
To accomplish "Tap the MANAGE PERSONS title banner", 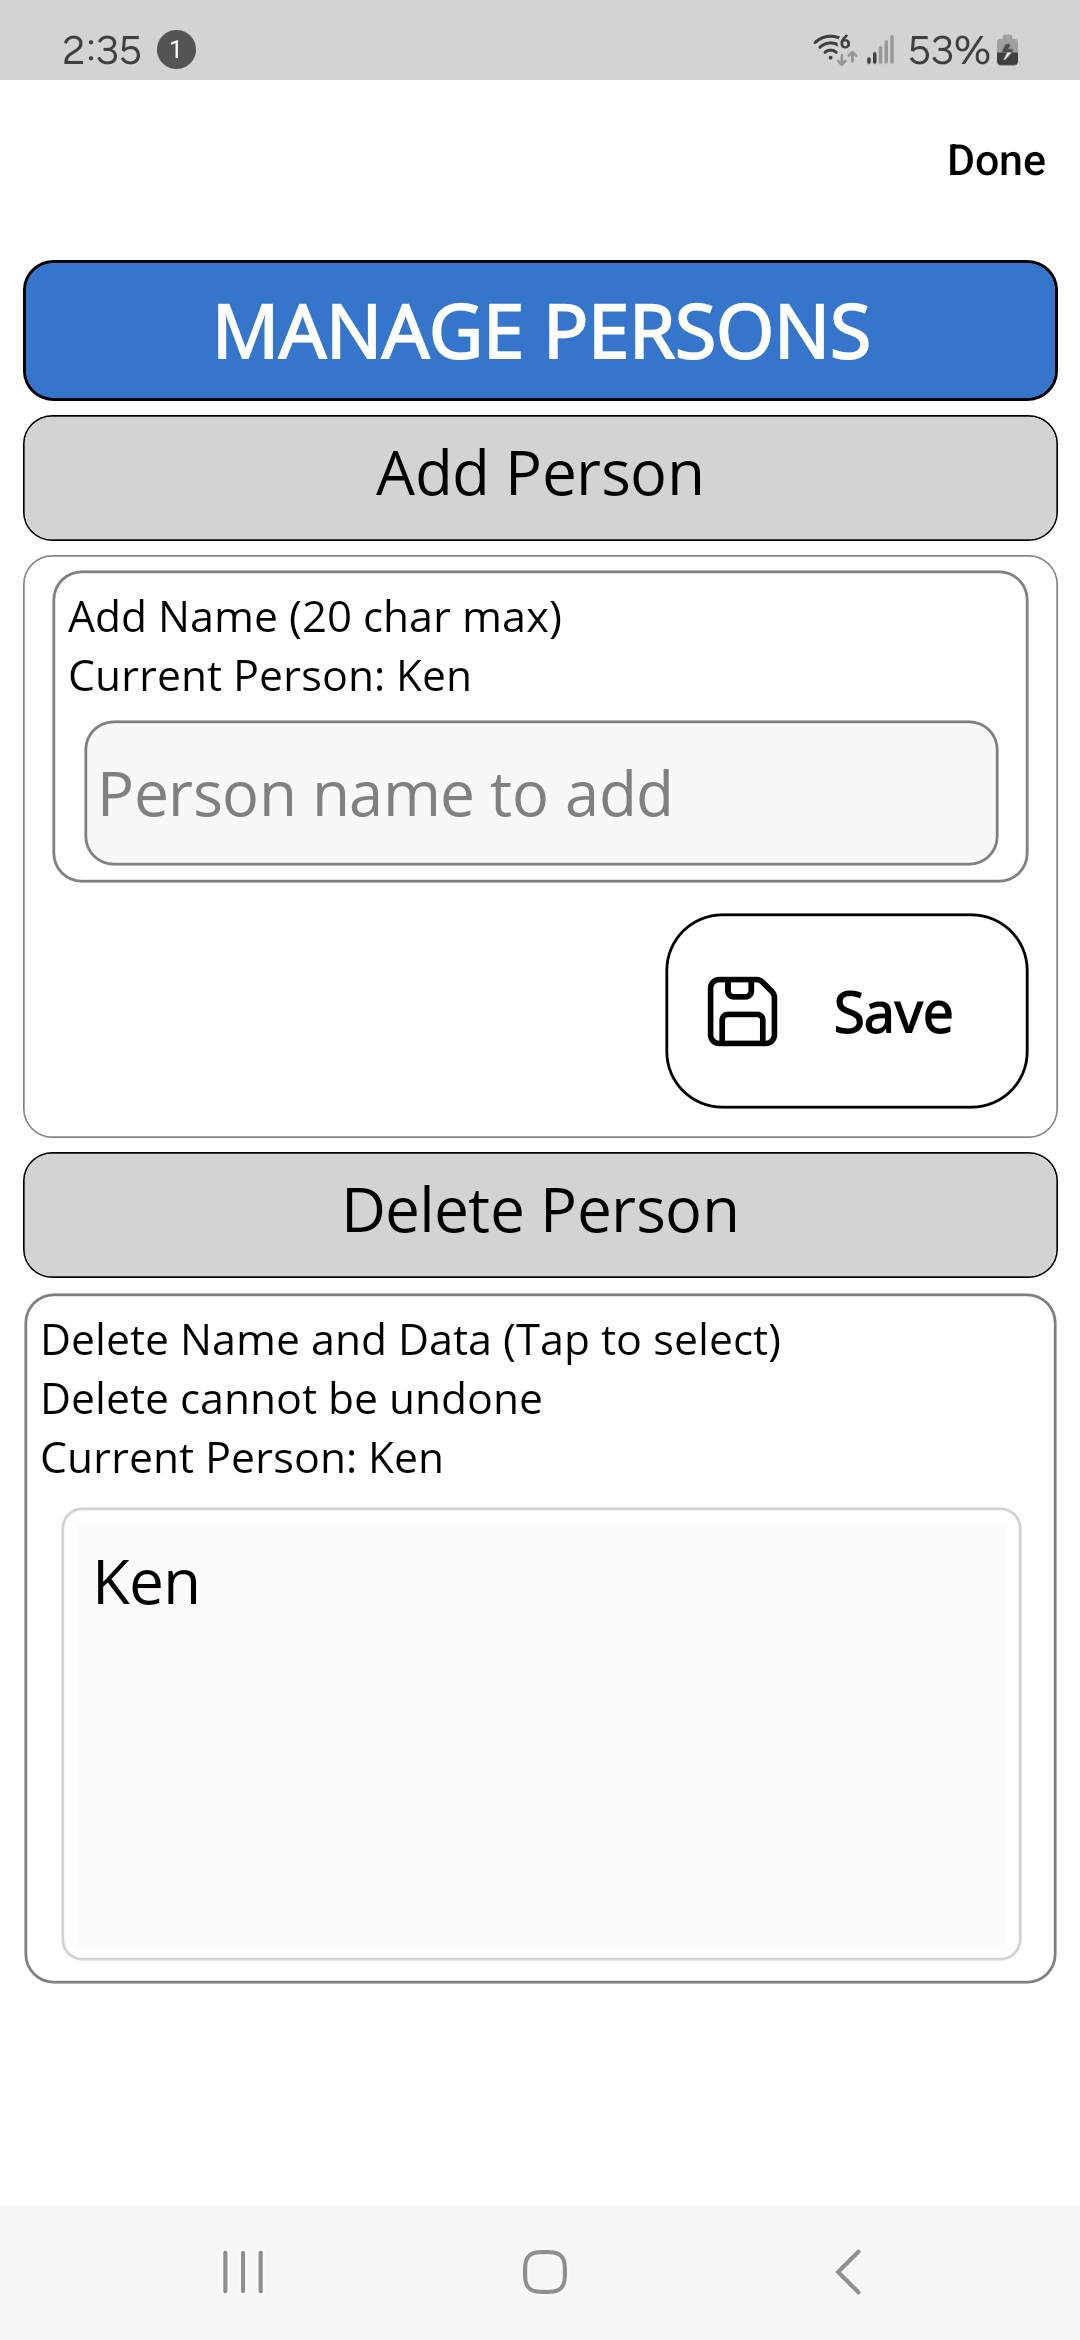I will click(x=540, y=331).
